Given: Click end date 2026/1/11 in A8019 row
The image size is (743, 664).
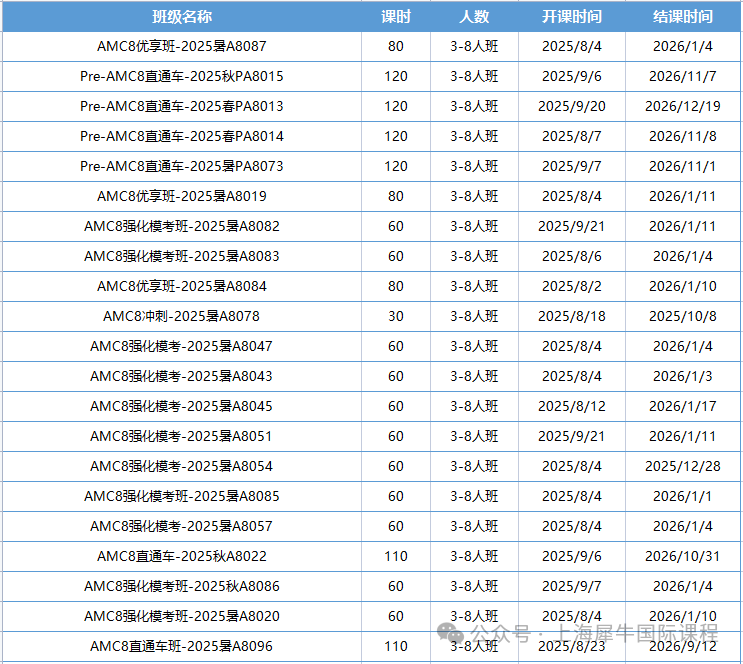Looking at the screenshot, I should (682, 196).
